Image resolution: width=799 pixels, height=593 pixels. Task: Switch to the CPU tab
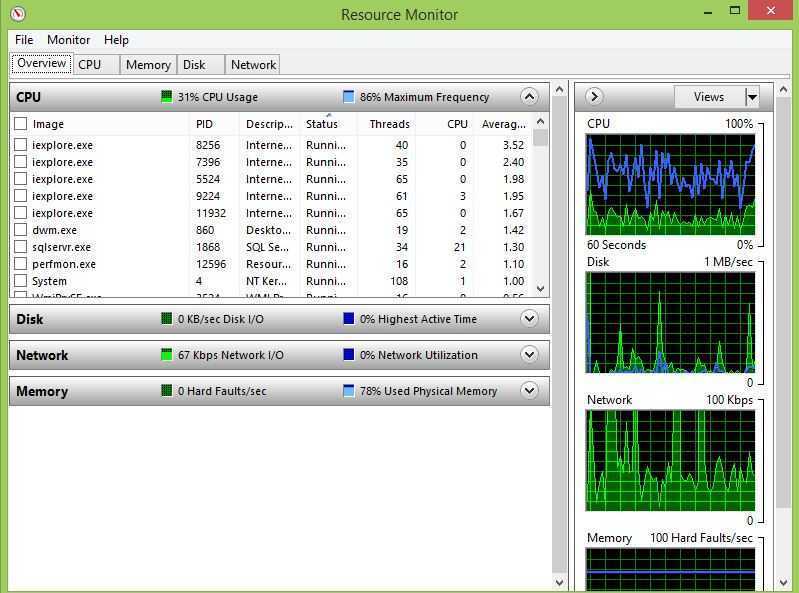pyautogui.click(x=96, y=65)
